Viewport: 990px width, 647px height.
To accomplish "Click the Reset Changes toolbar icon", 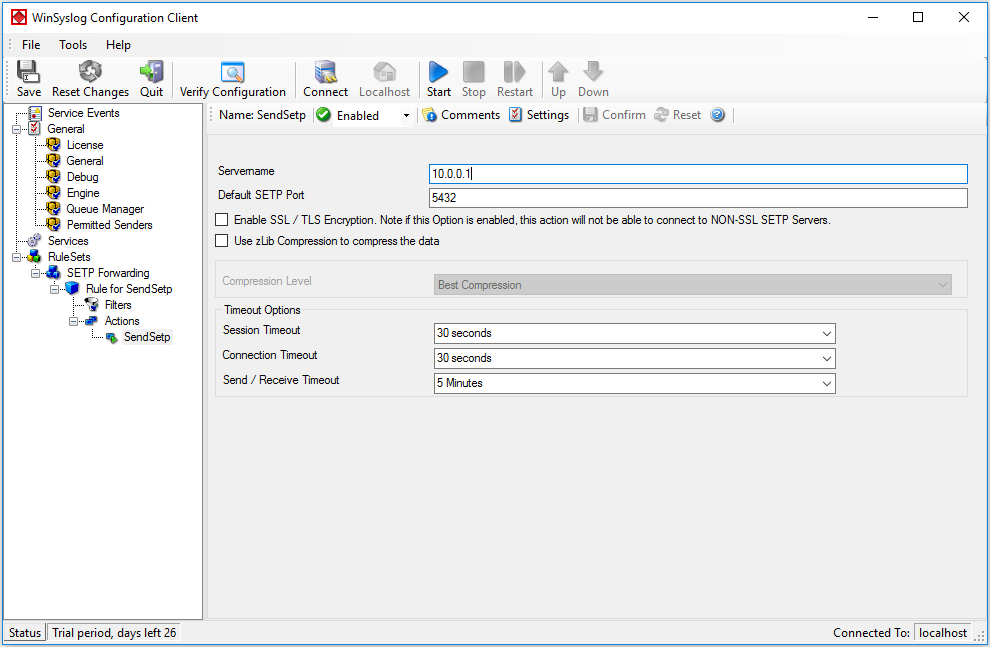I will click(90, 80).
